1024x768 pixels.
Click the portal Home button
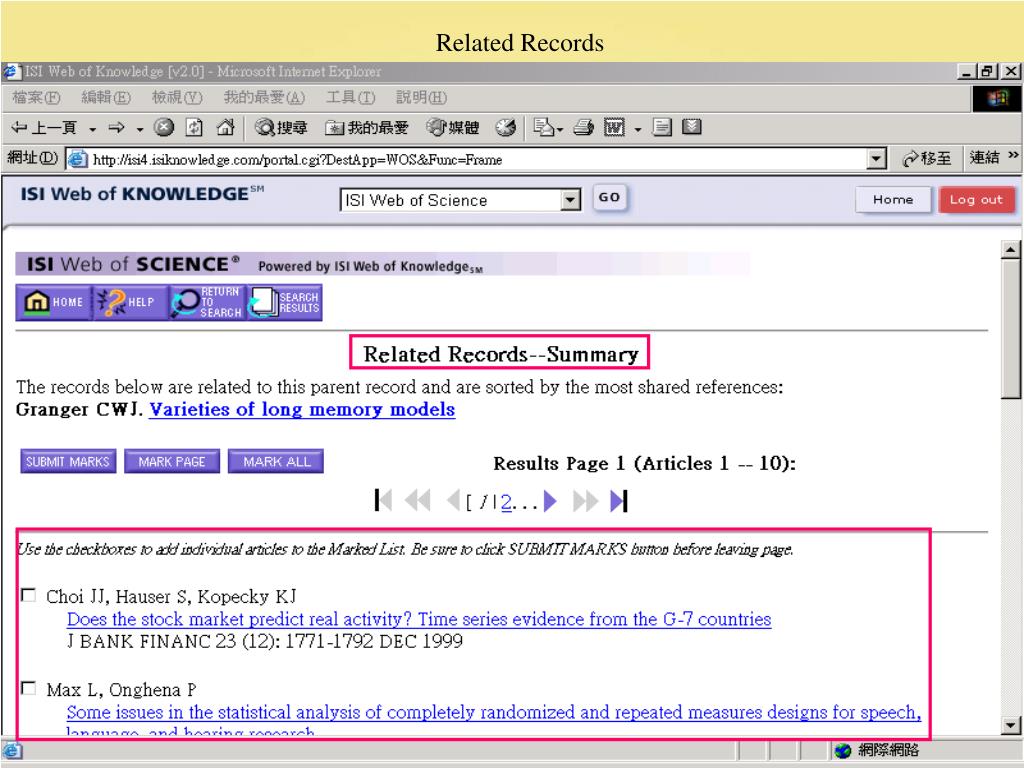point(893,200)
